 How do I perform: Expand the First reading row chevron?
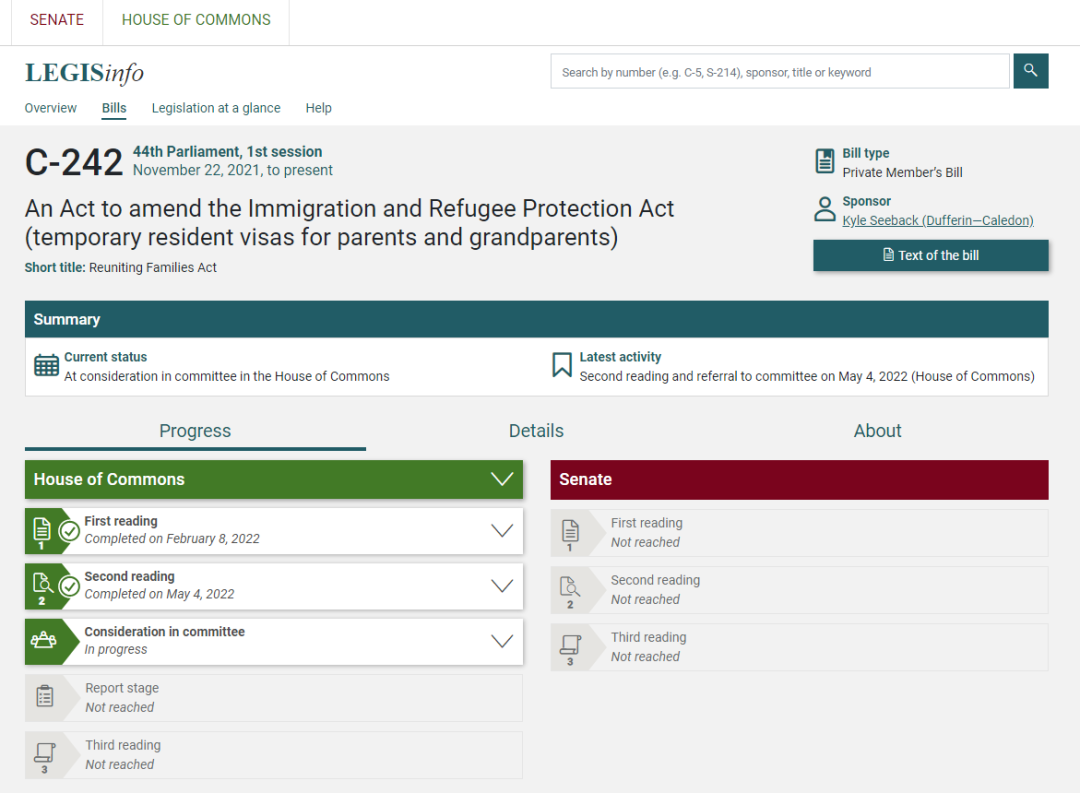click(501, 531)
